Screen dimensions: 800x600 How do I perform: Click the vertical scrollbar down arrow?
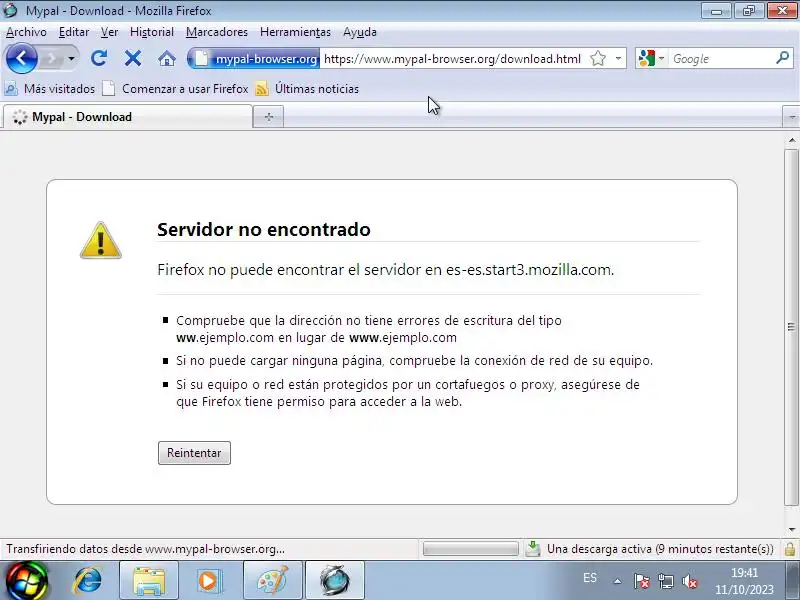792,530
